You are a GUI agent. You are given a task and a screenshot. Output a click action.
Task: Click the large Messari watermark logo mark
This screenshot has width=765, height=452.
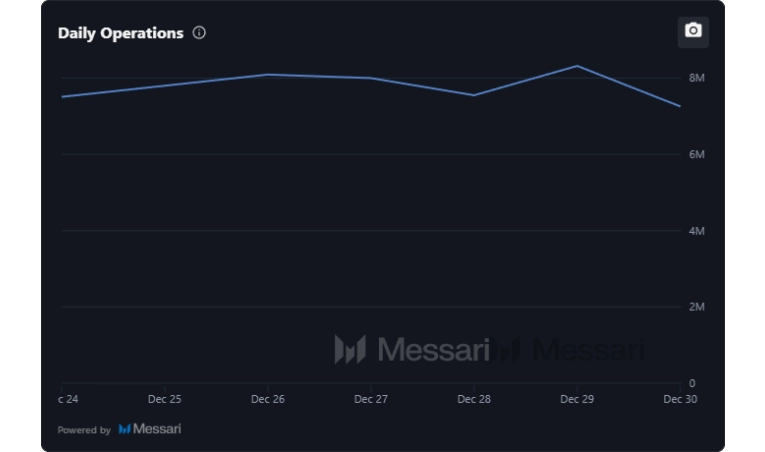pos(350,349)
